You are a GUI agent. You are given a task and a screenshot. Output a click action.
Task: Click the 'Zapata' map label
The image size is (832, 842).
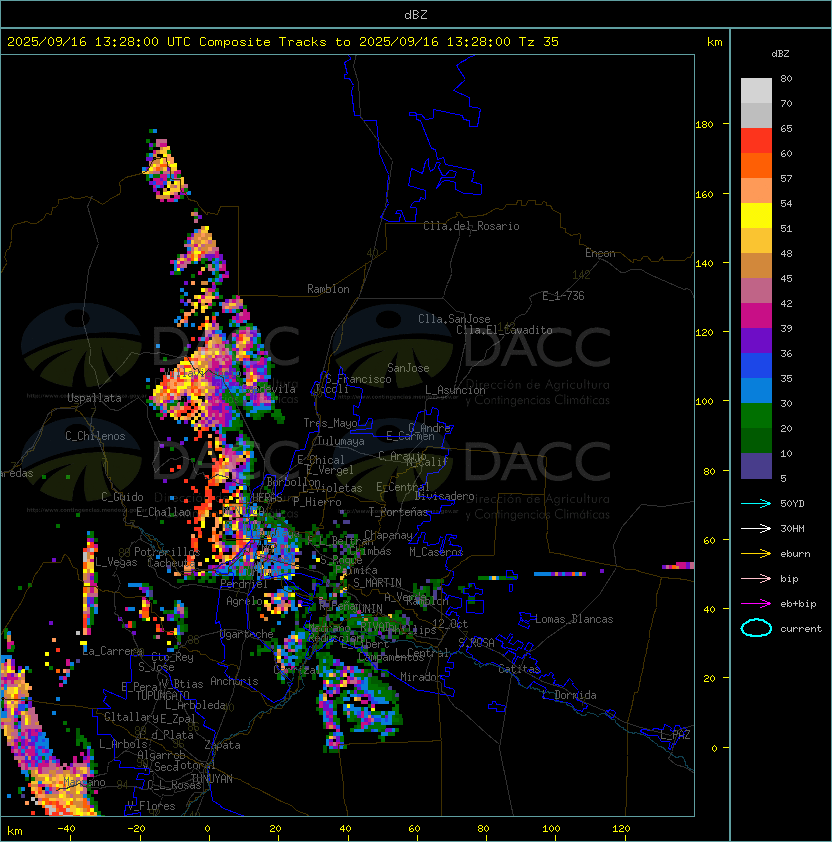coord(222,745)
